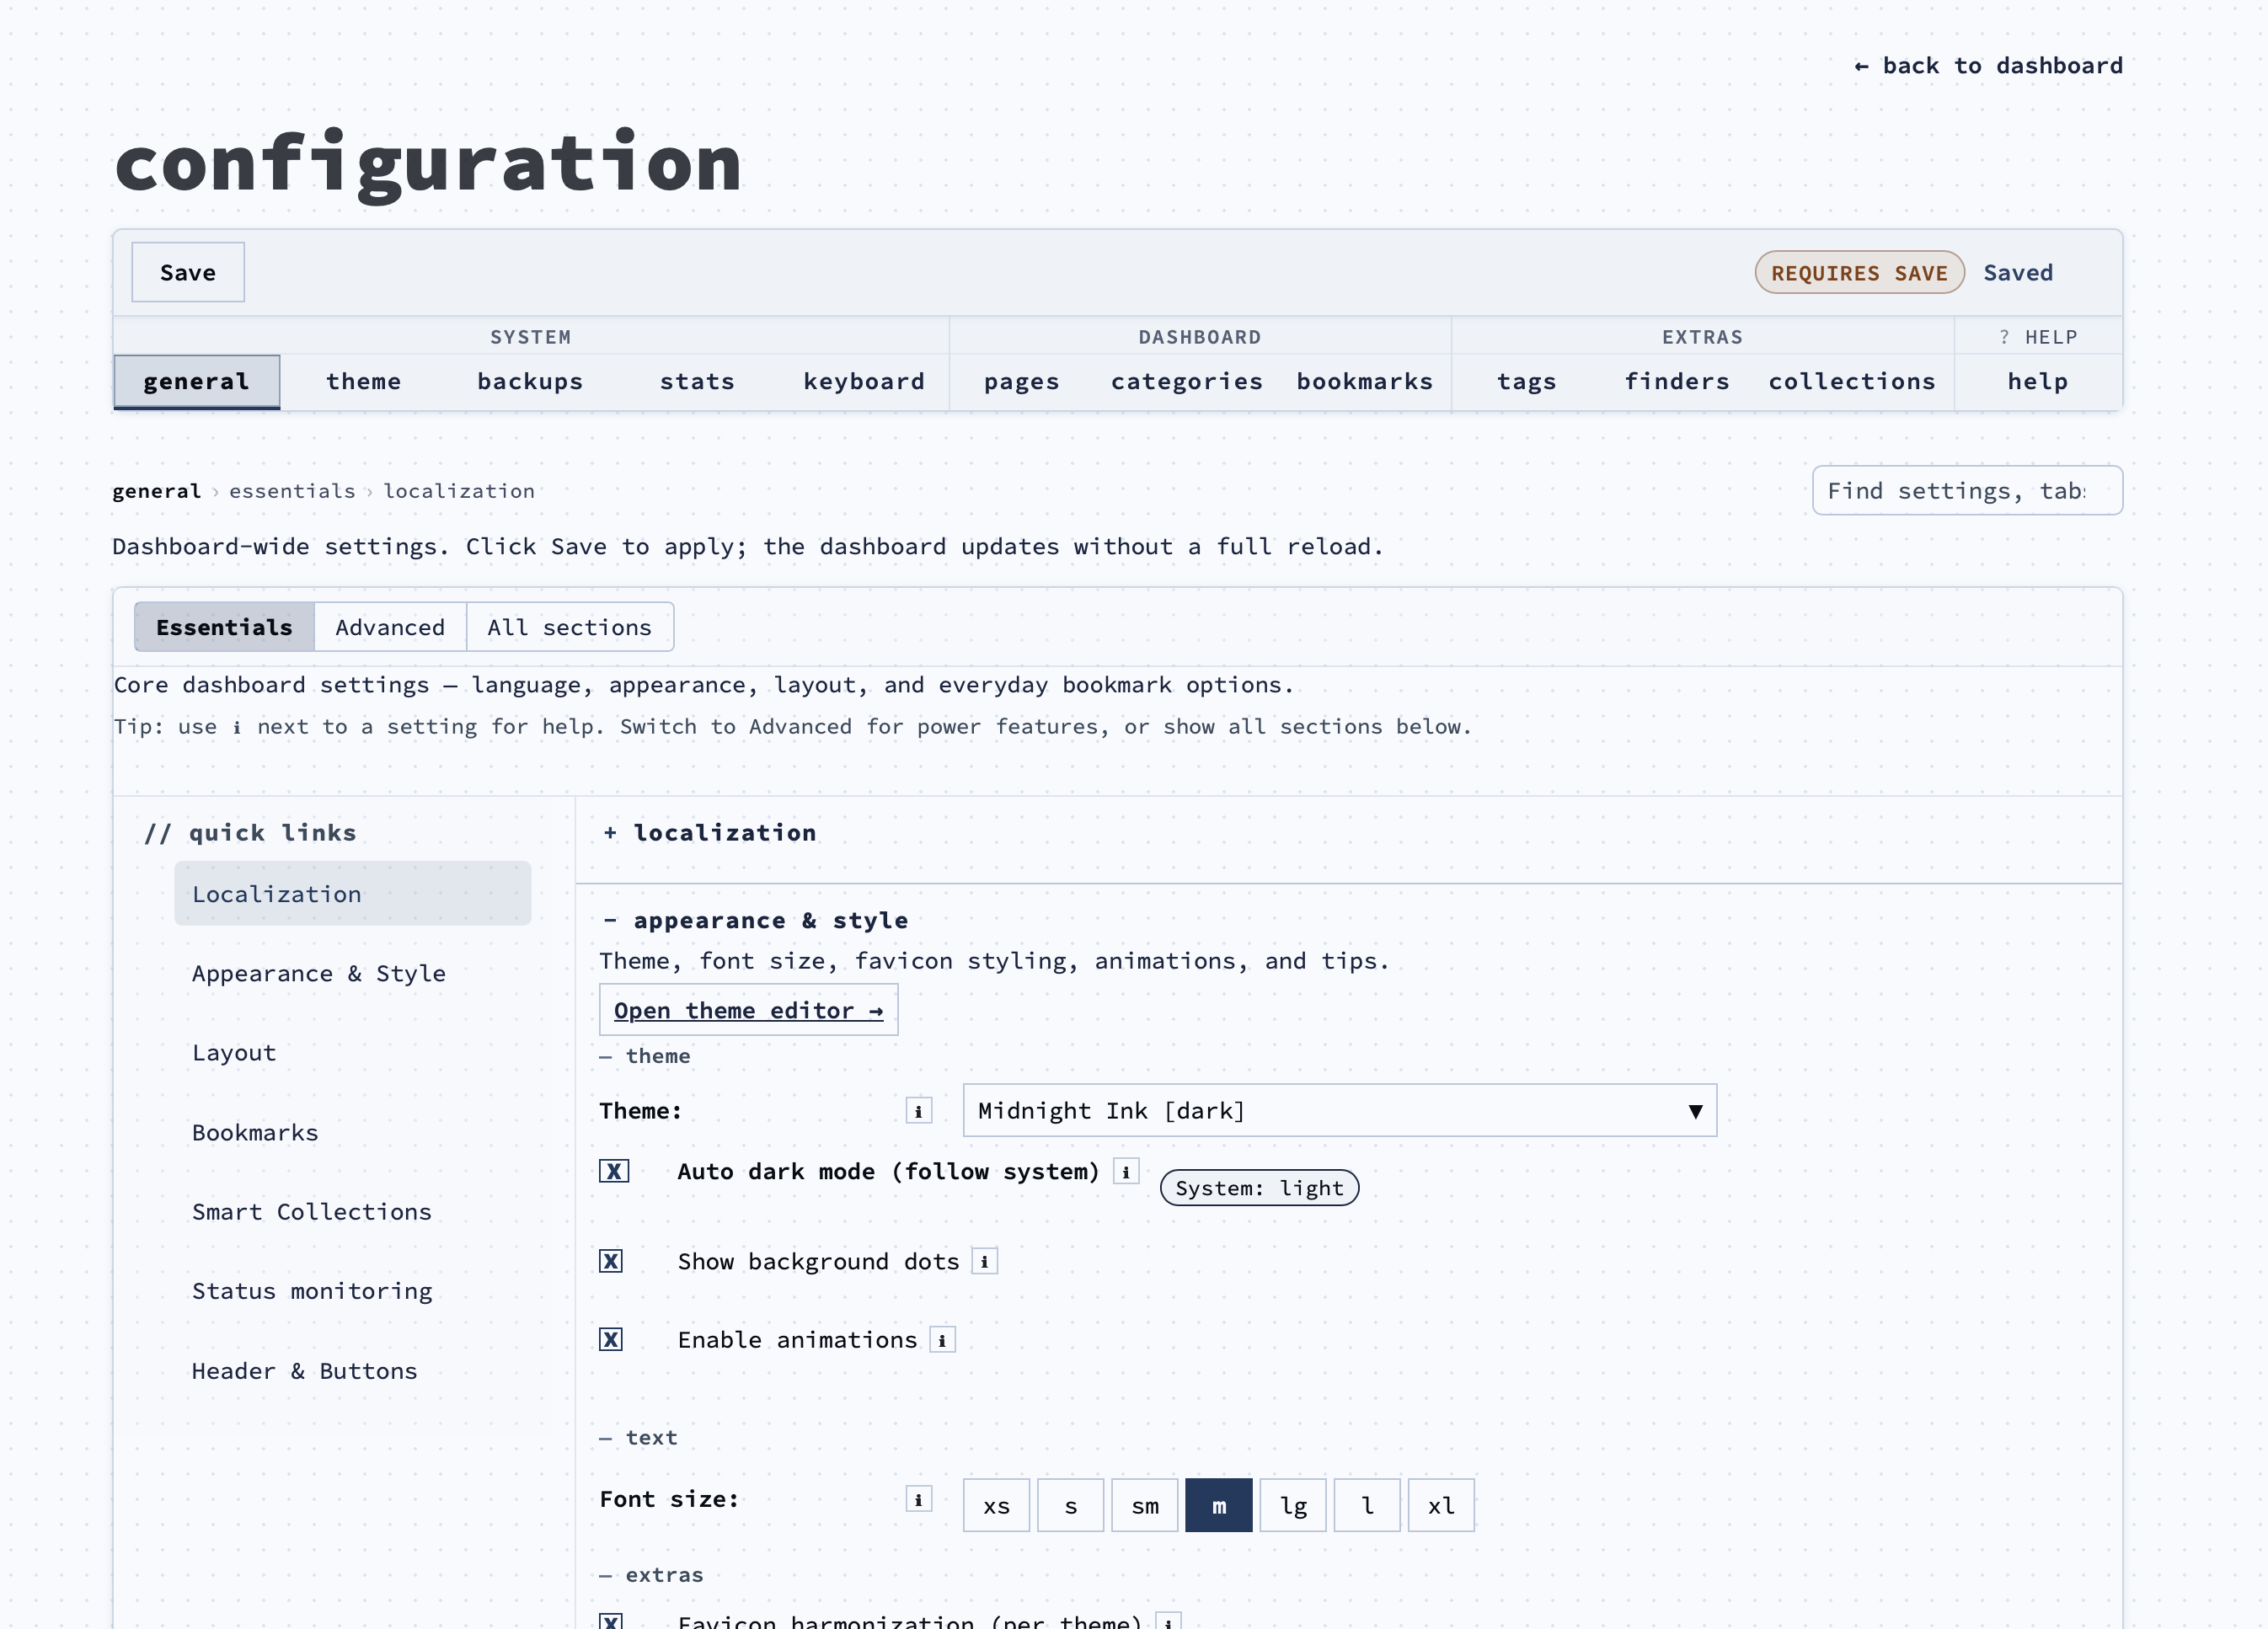
Task: Toggle Favicon harmonization checkbox
Action: click(x=611, y=1621)
